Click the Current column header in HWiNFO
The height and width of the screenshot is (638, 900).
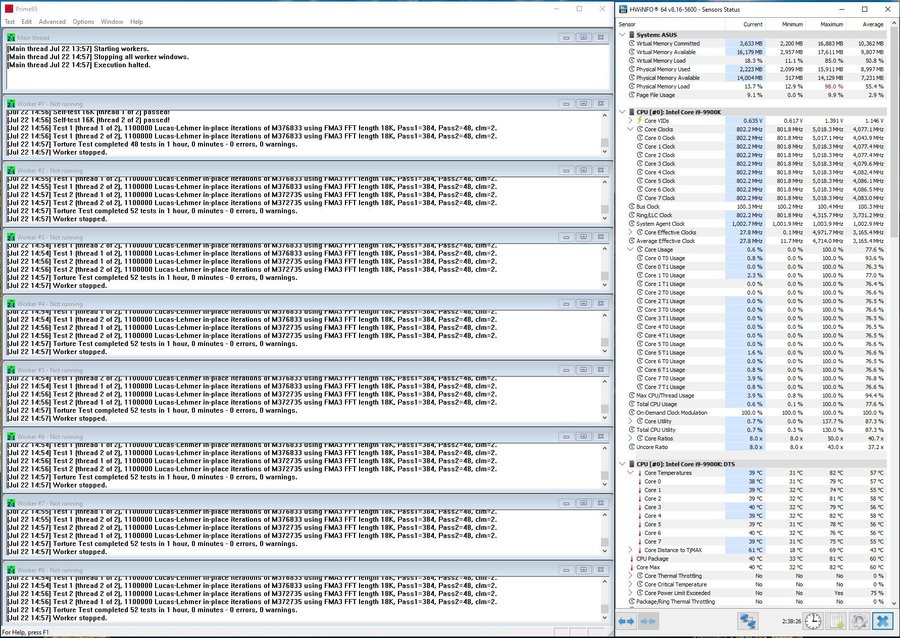click(x=745, y=24)
